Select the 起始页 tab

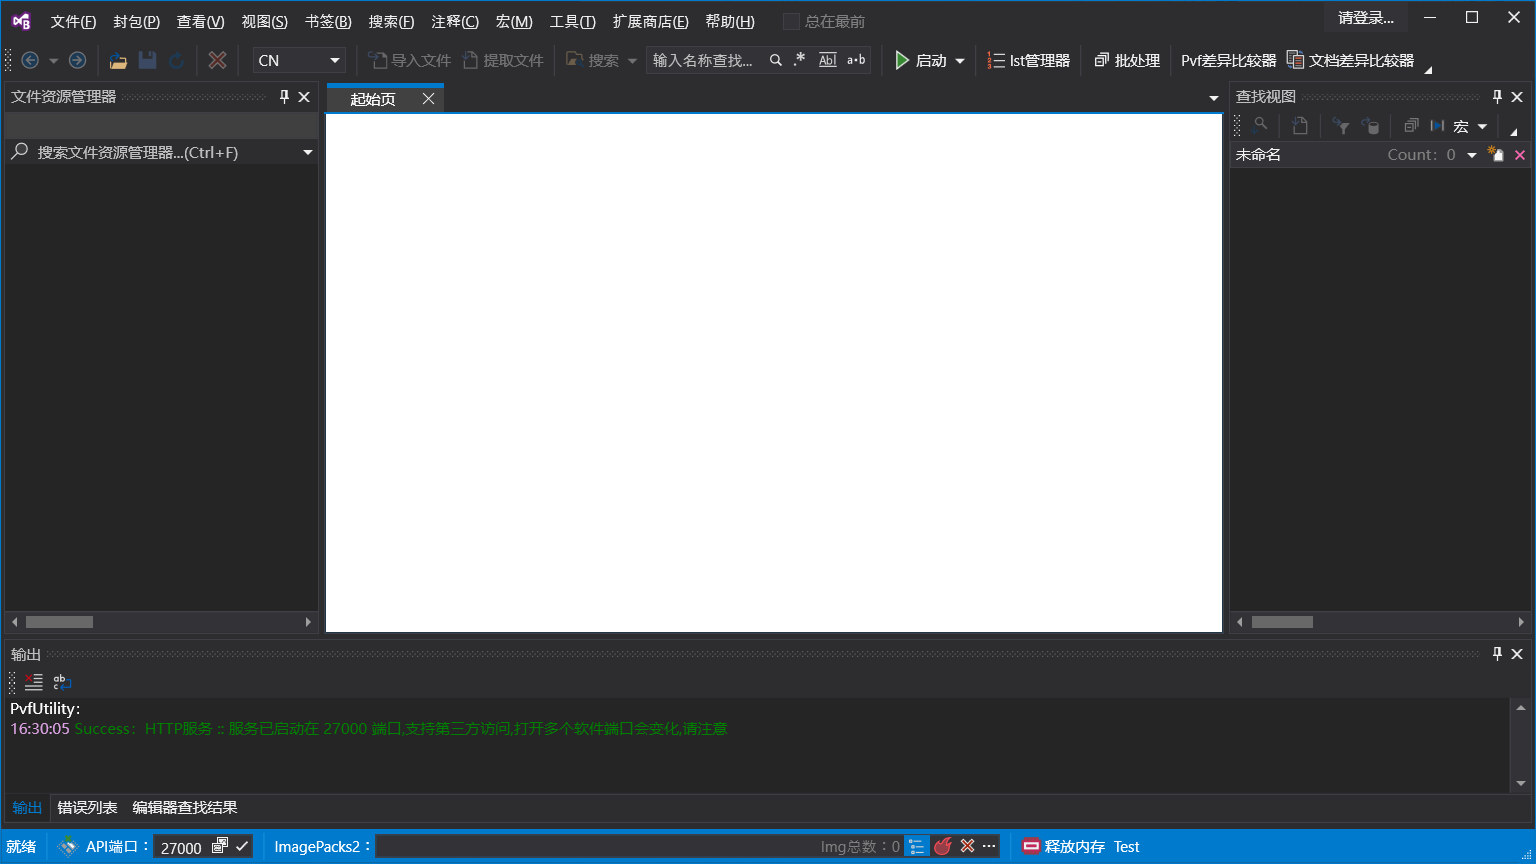tap(373, 99)
